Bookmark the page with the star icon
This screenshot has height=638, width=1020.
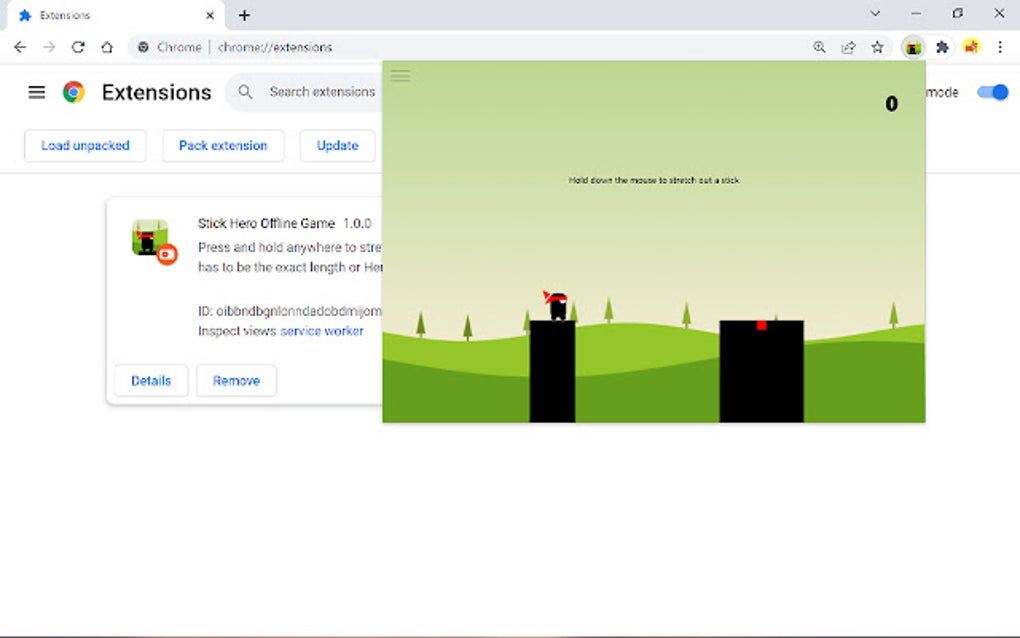click(x=877, y=47)
